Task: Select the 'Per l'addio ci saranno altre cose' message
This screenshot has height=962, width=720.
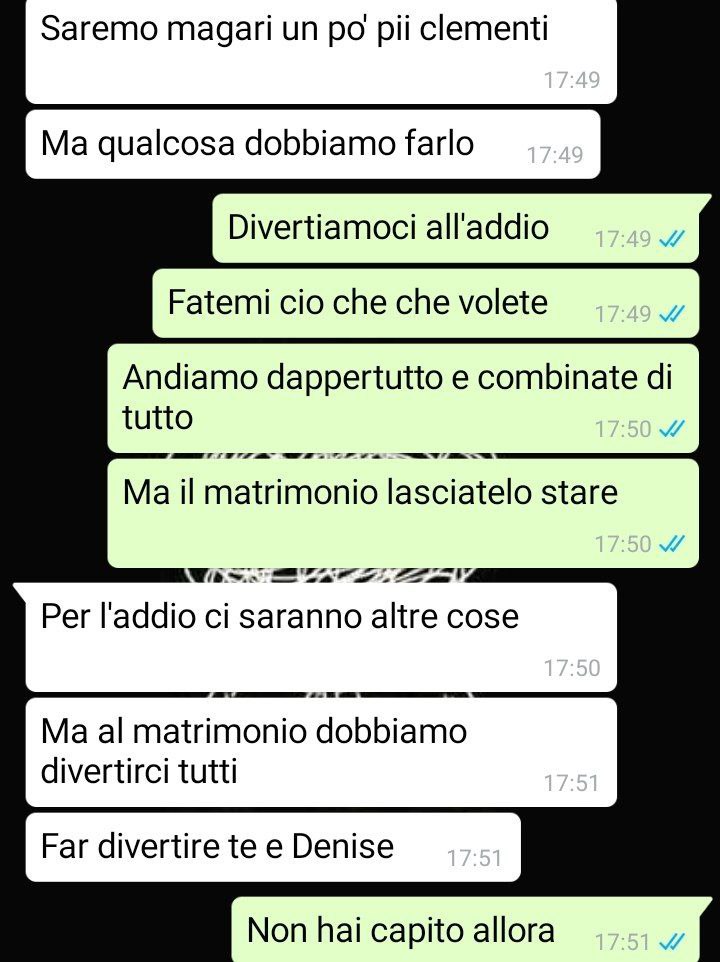Action: point(321,637)
